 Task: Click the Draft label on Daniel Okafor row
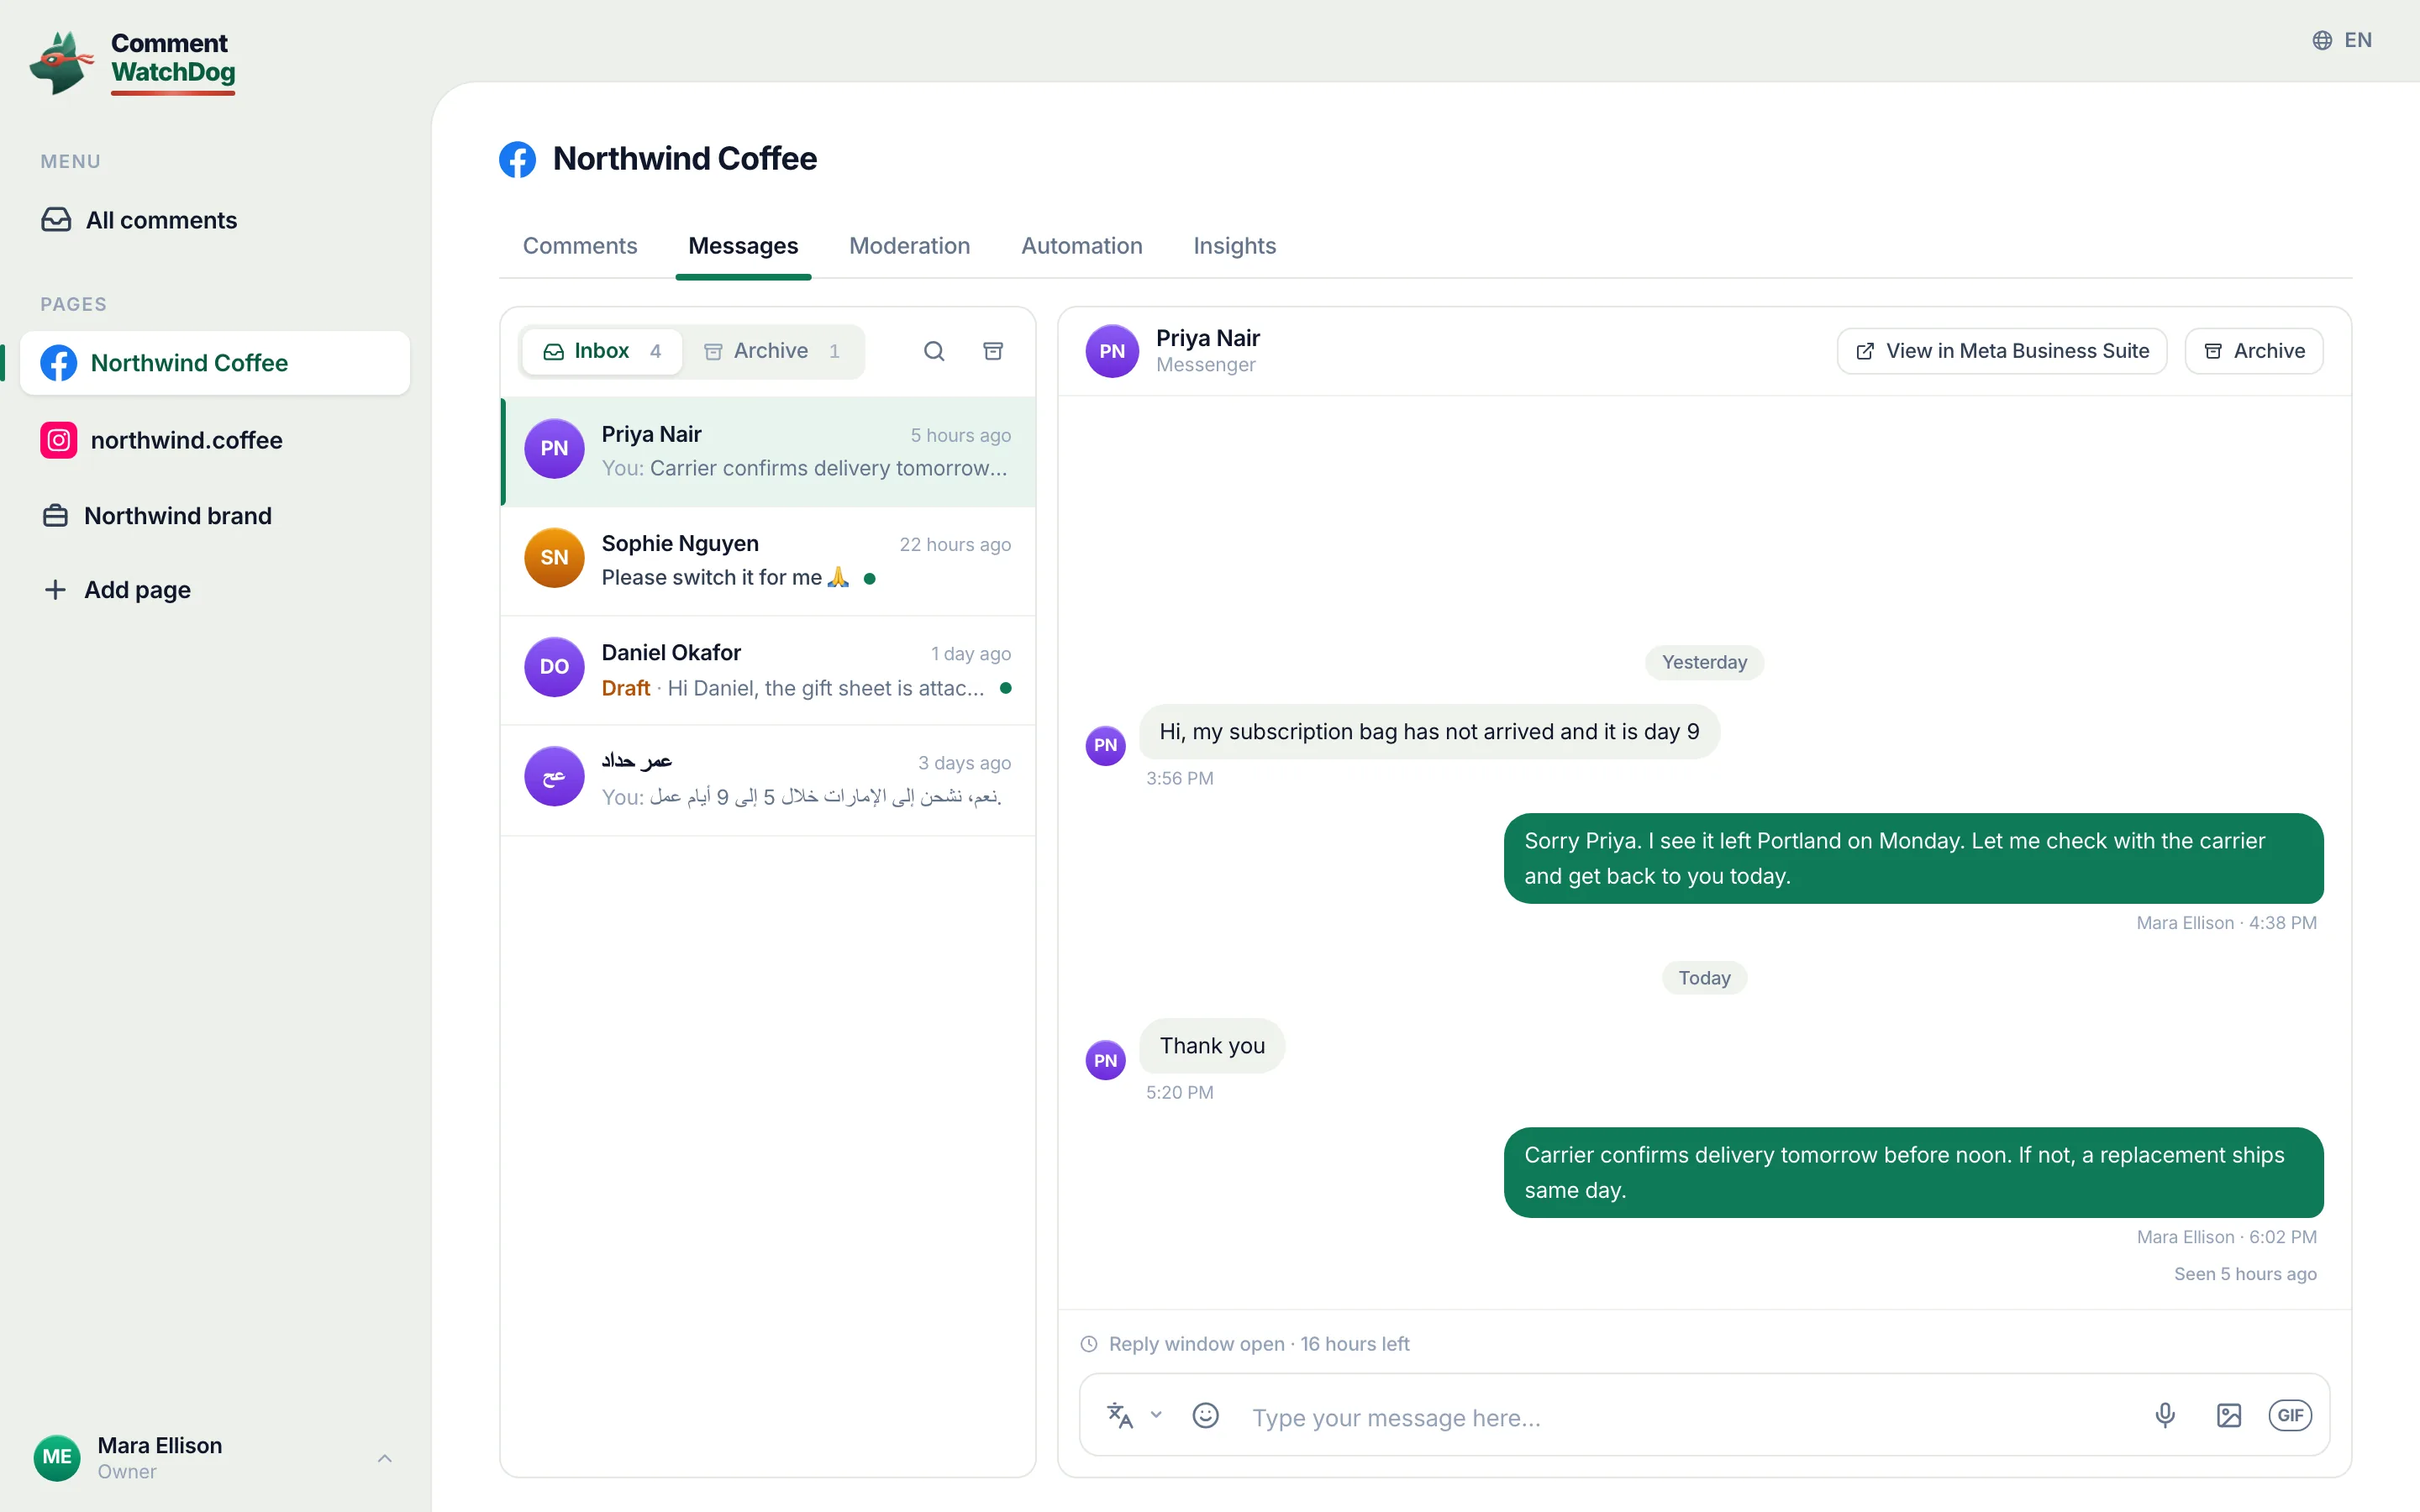point(626,688)
